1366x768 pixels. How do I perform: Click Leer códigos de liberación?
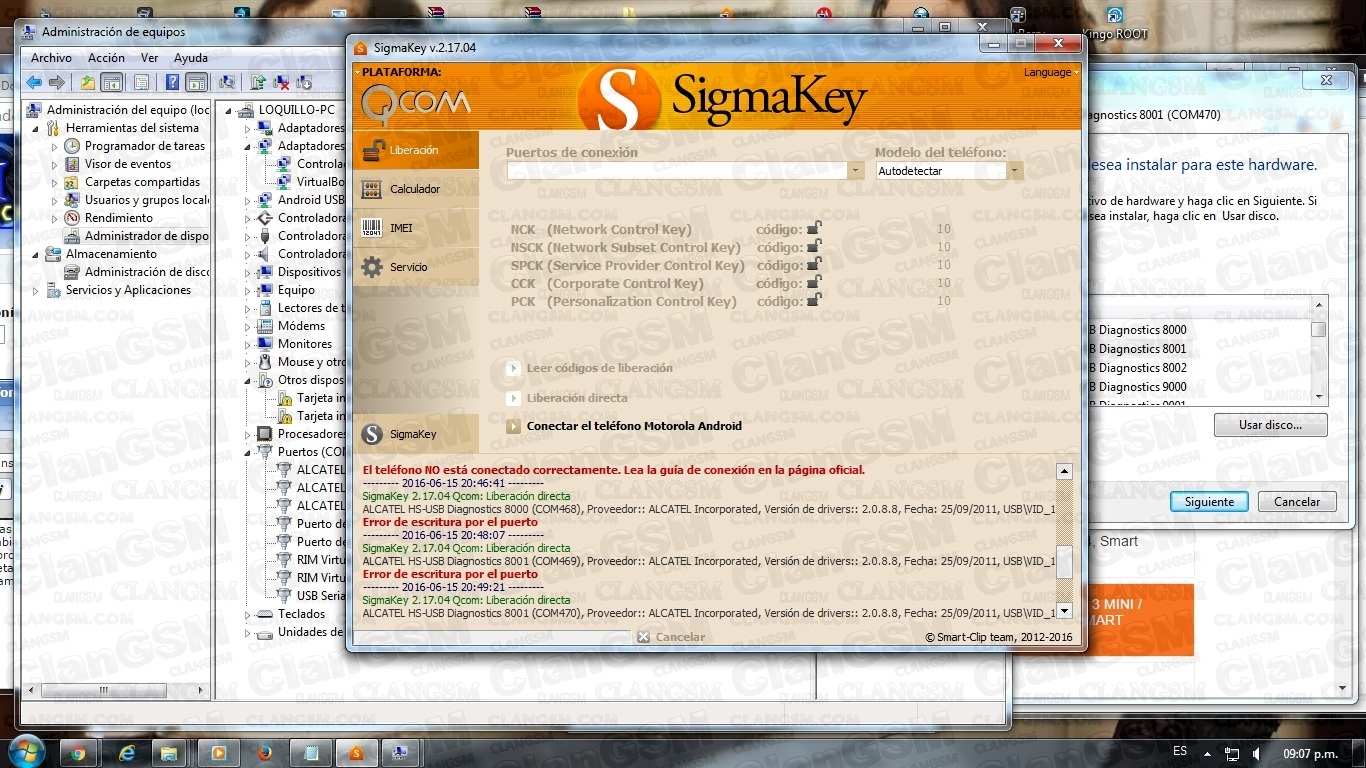[x=600, y=368]
